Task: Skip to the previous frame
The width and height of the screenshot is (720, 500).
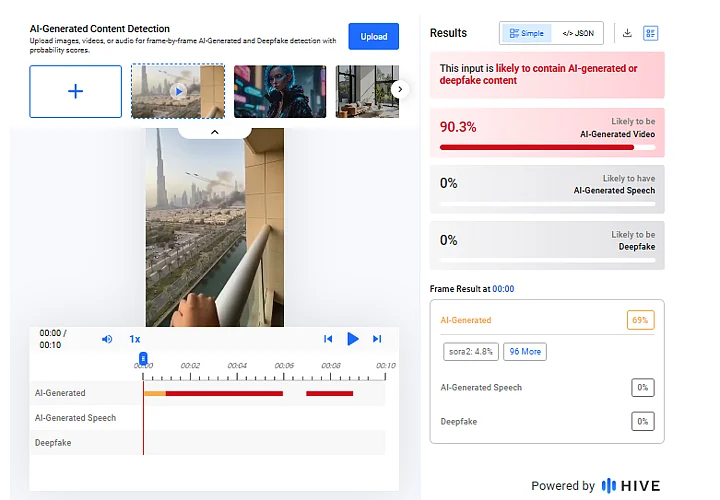Action: tap(327, 339)
